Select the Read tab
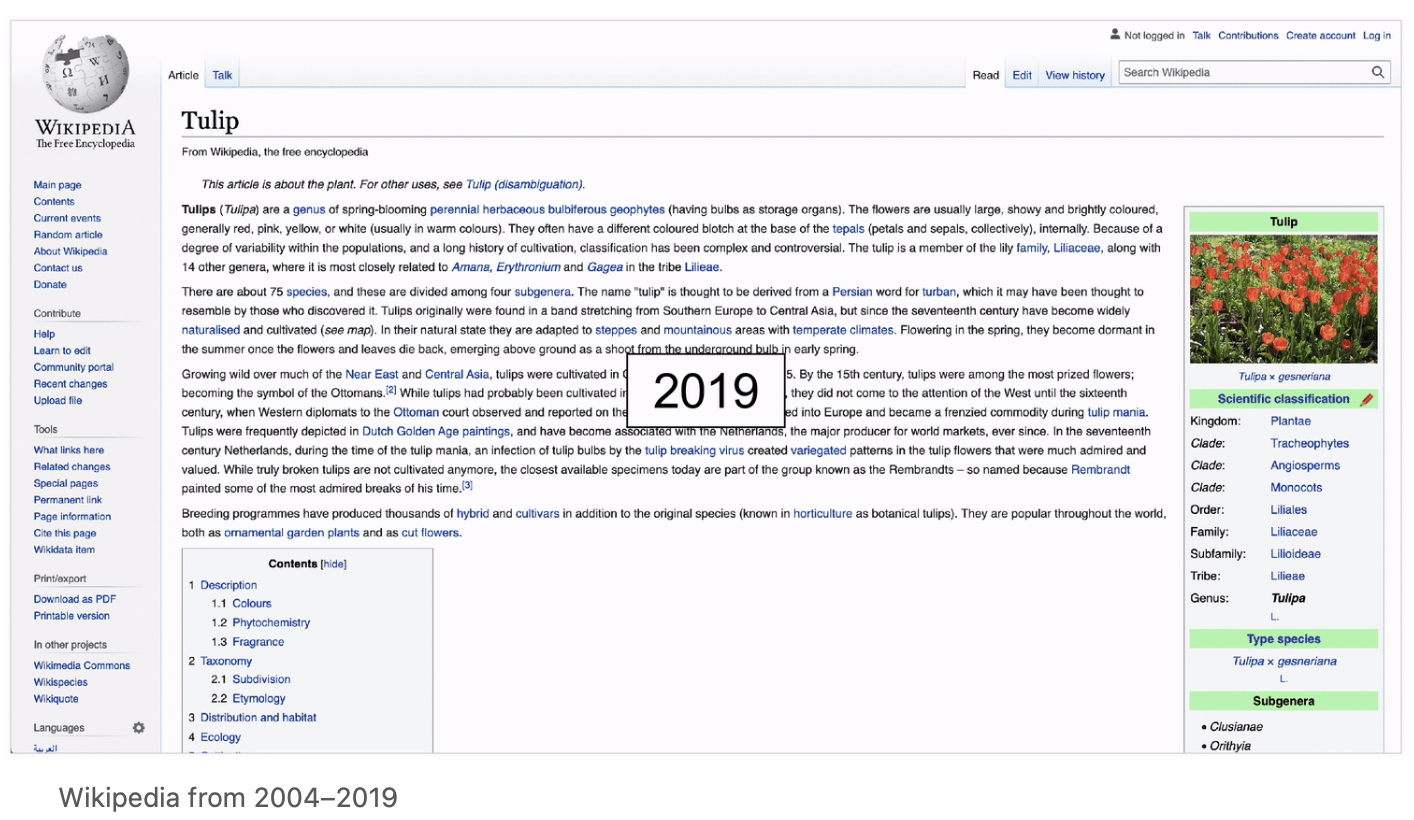The height and width of the screenshot is (820, 1414). point(986,75)
